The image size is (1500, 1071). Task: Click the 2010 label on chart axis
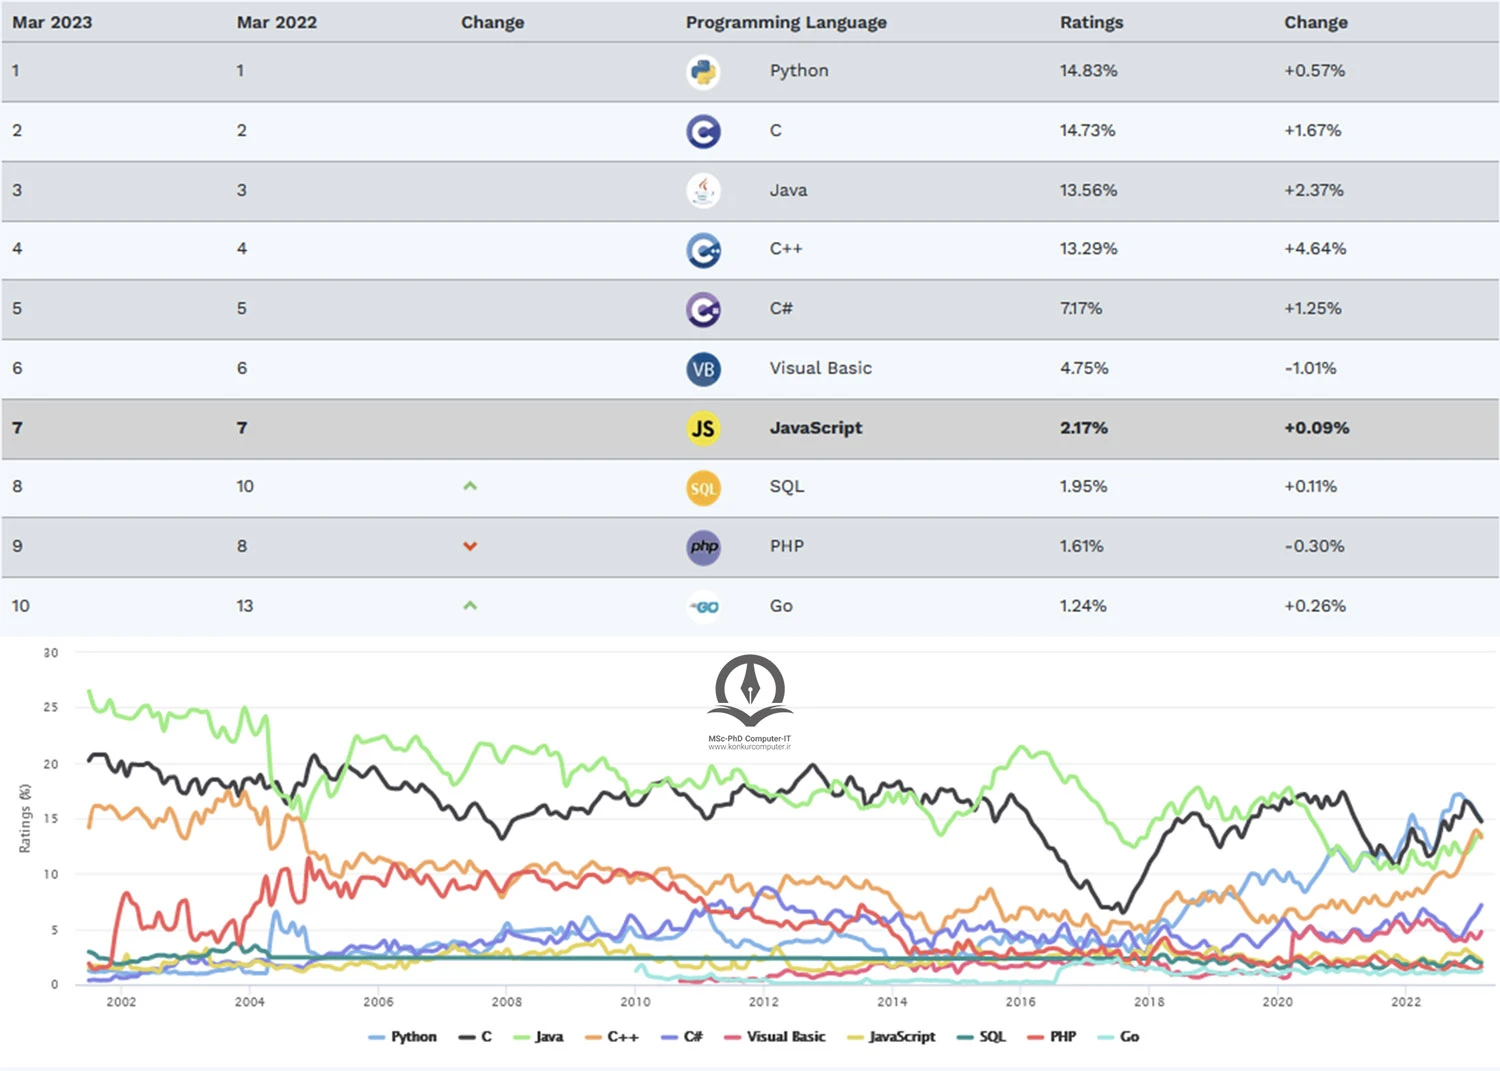(635, 1001)
